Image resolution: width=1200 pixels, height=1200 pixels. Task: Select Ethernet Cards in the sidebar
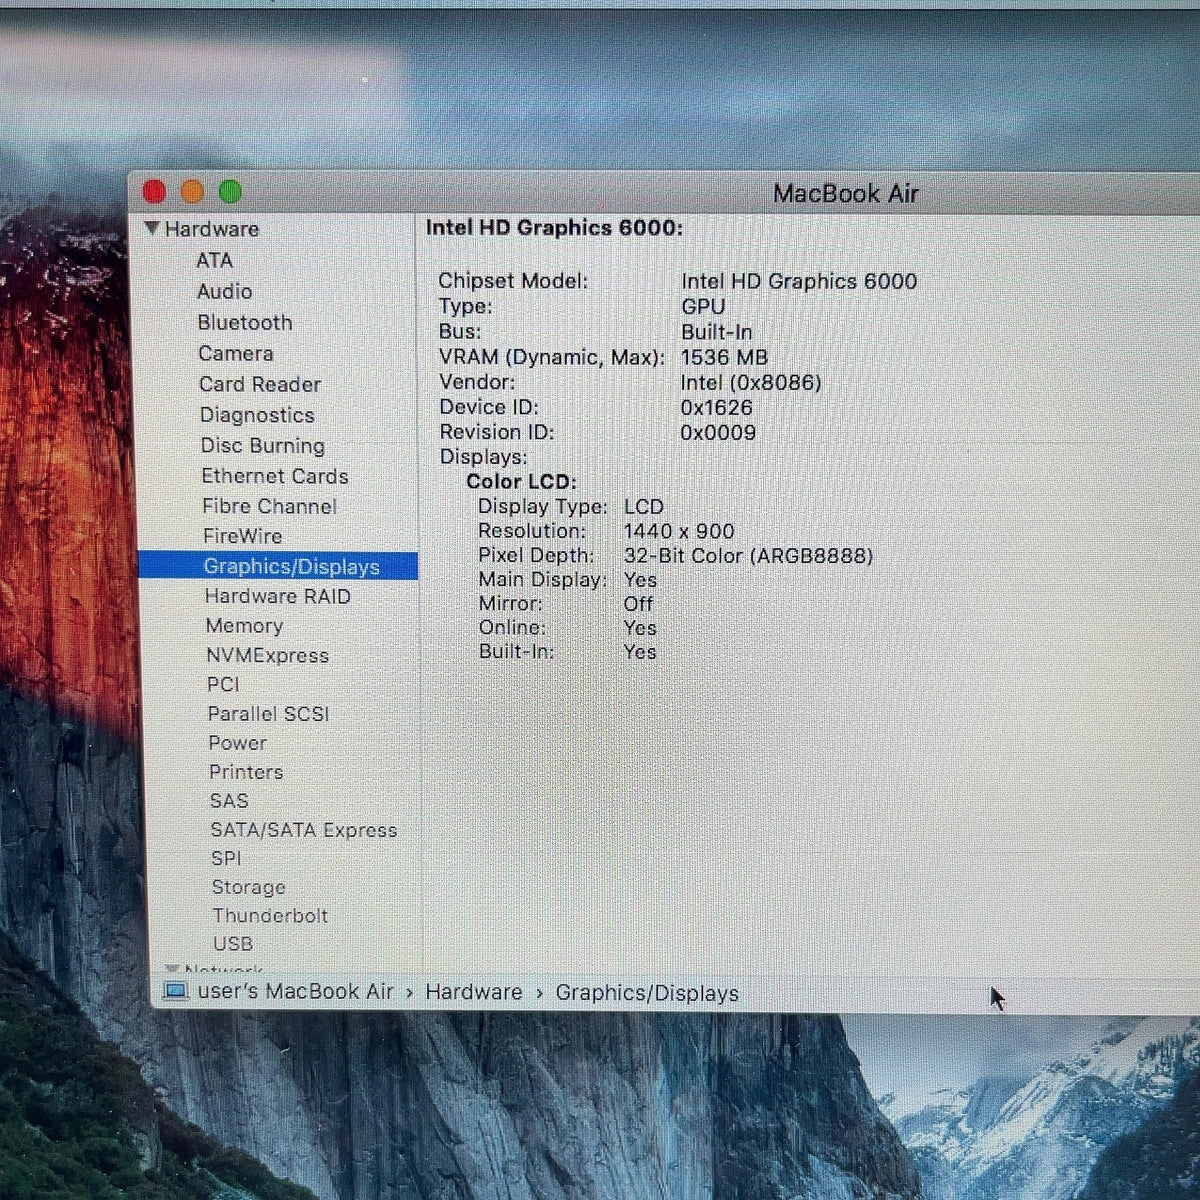[x=275, y=476]
